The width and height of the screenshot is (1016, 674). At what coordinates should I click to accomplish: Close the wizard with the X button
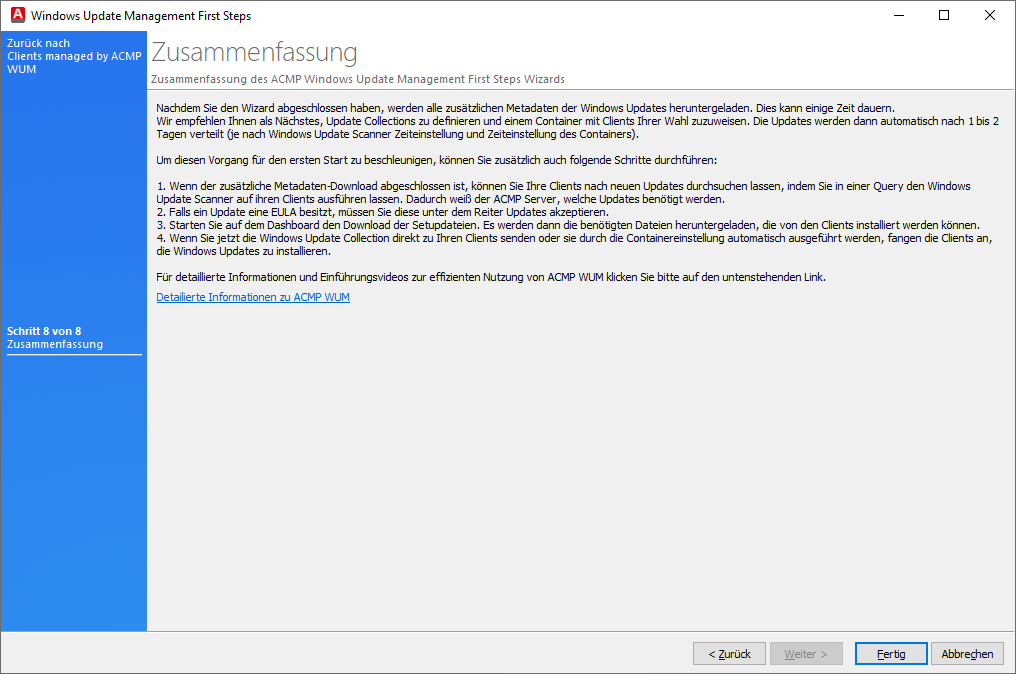(989, 16)
